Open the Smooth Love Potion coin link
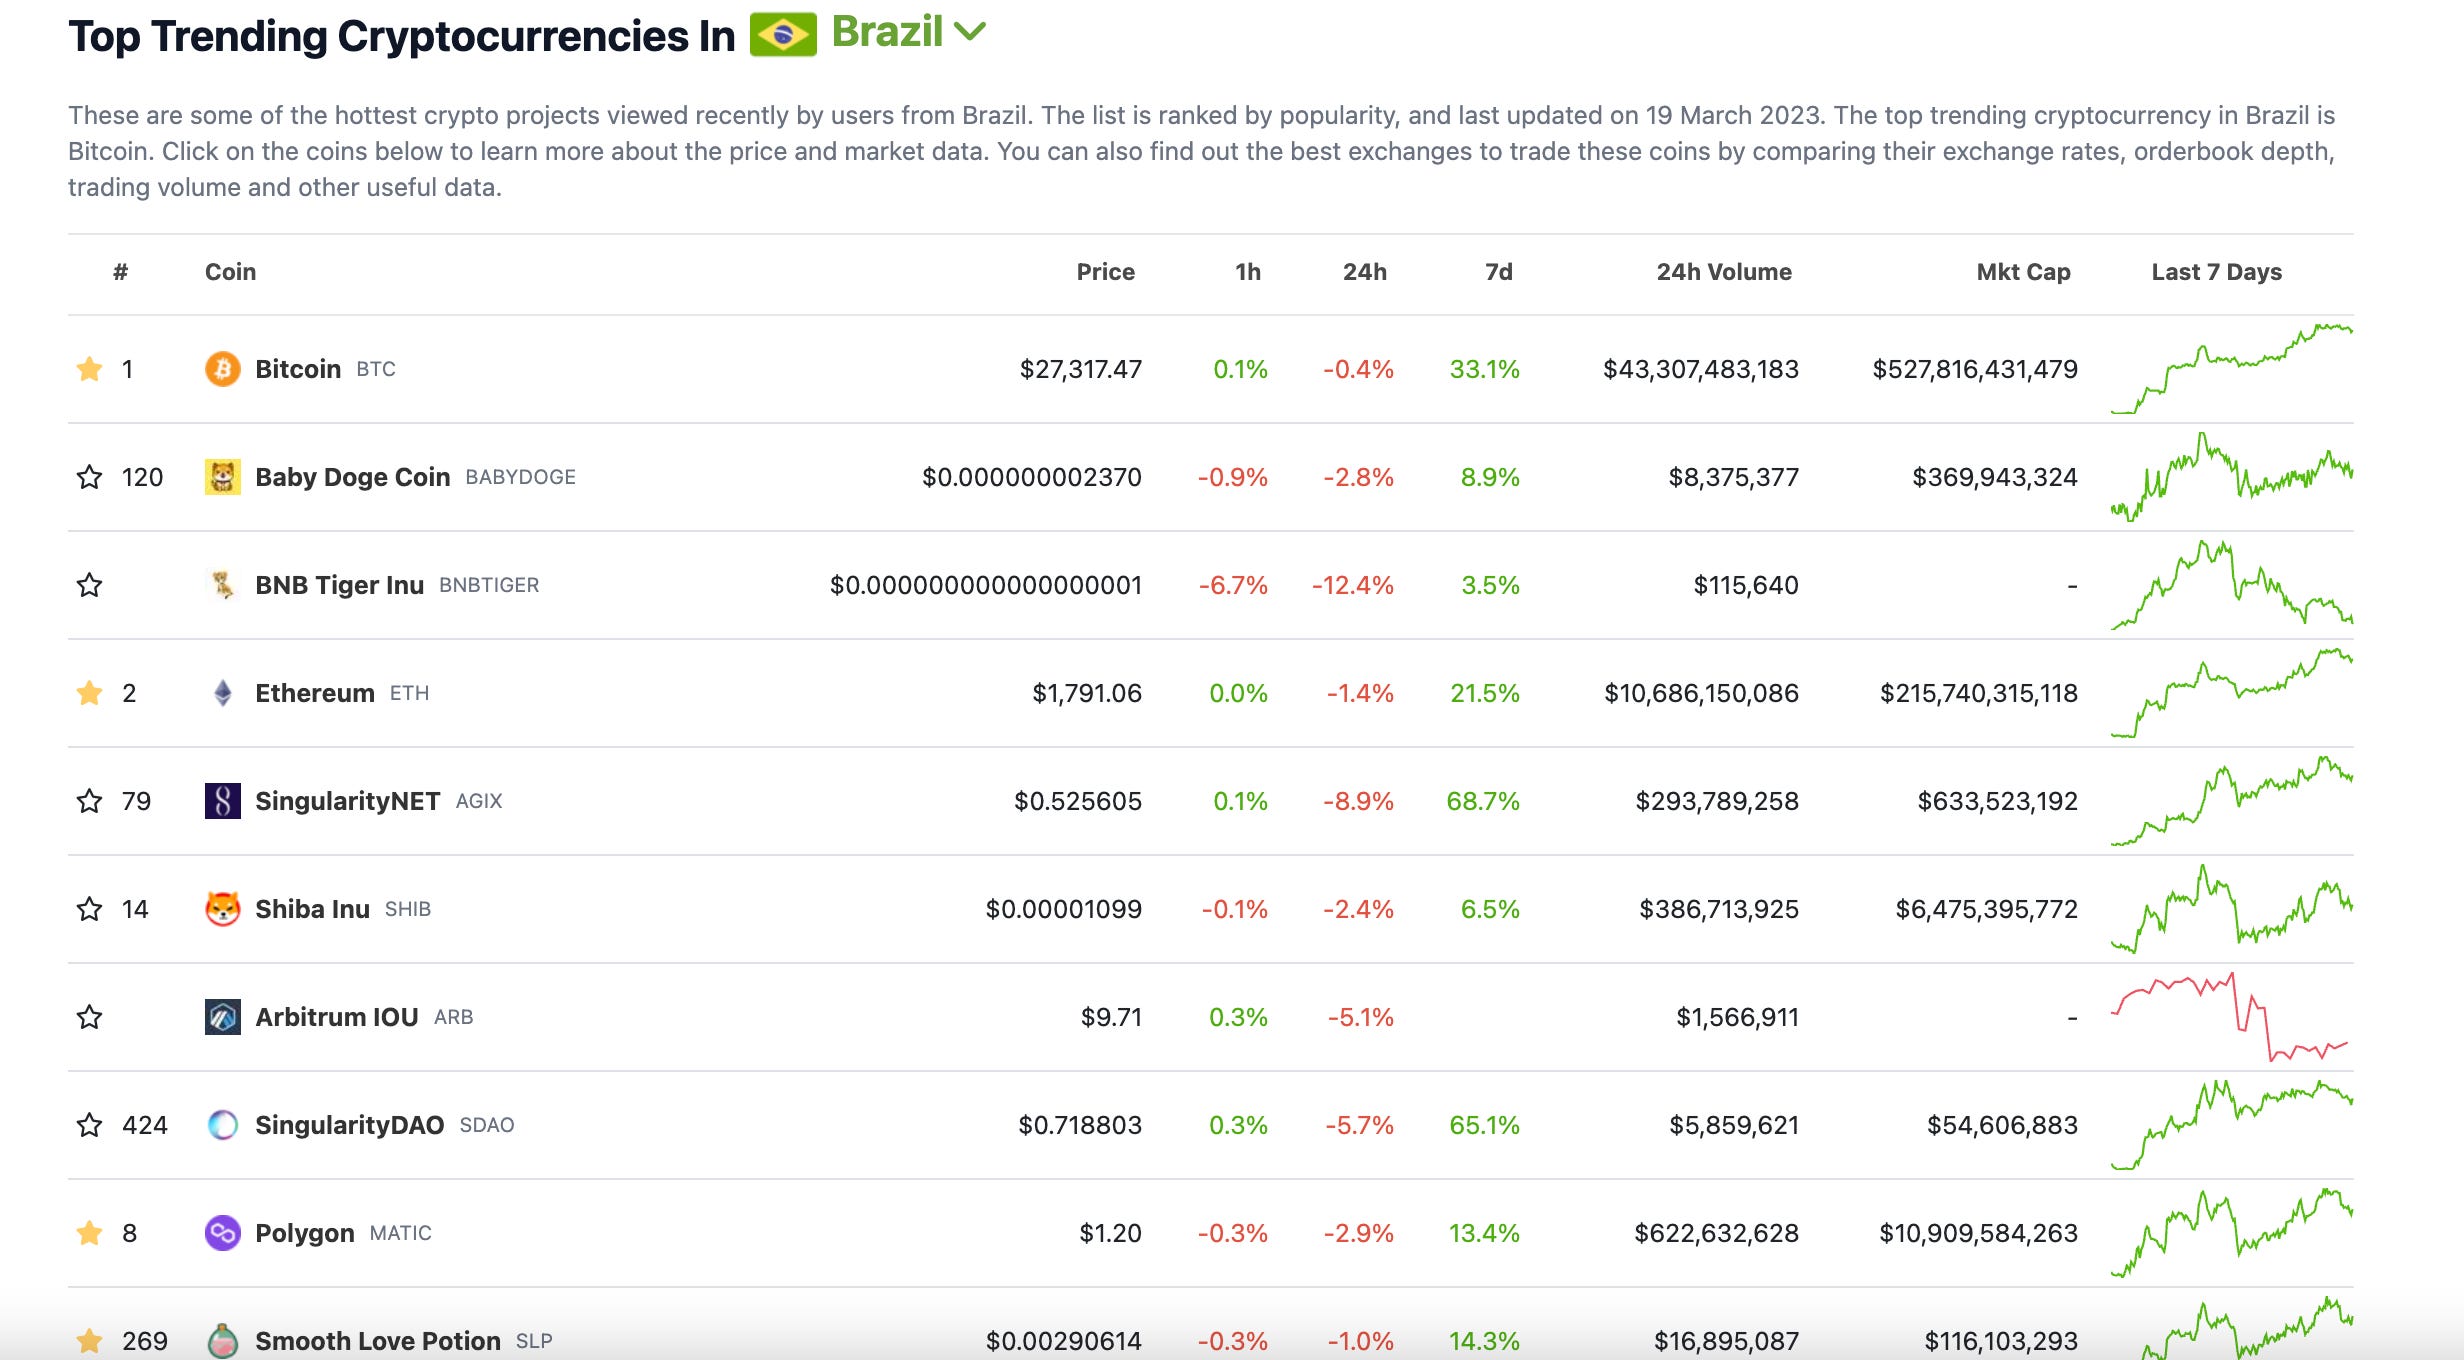Screen dimensions: 2464x1360 377,1340
